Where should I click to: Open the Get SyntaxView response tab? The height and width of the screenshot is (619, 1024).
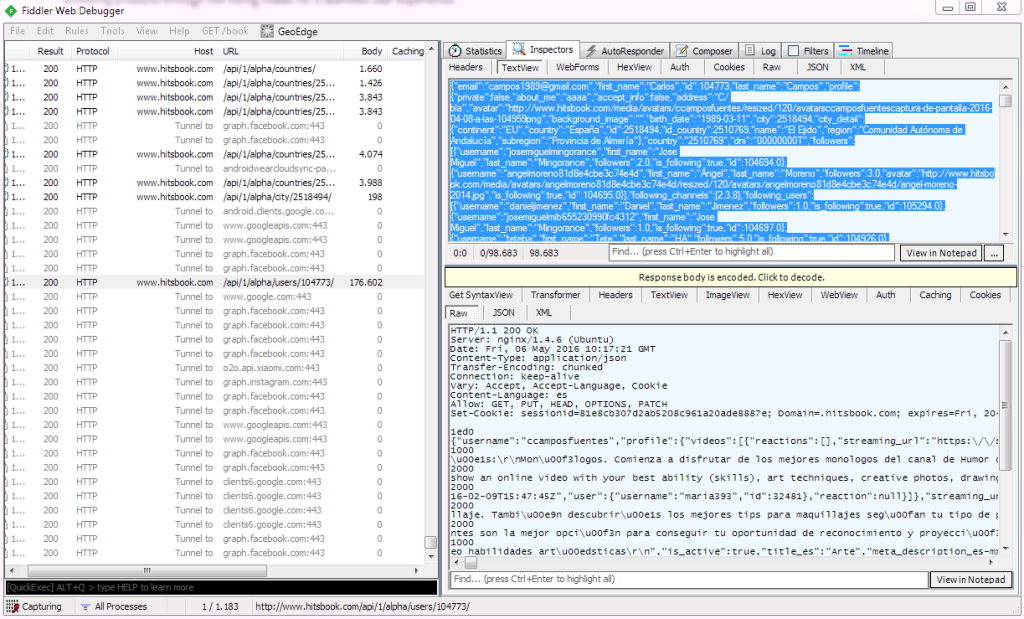click(x=481, y=295)
